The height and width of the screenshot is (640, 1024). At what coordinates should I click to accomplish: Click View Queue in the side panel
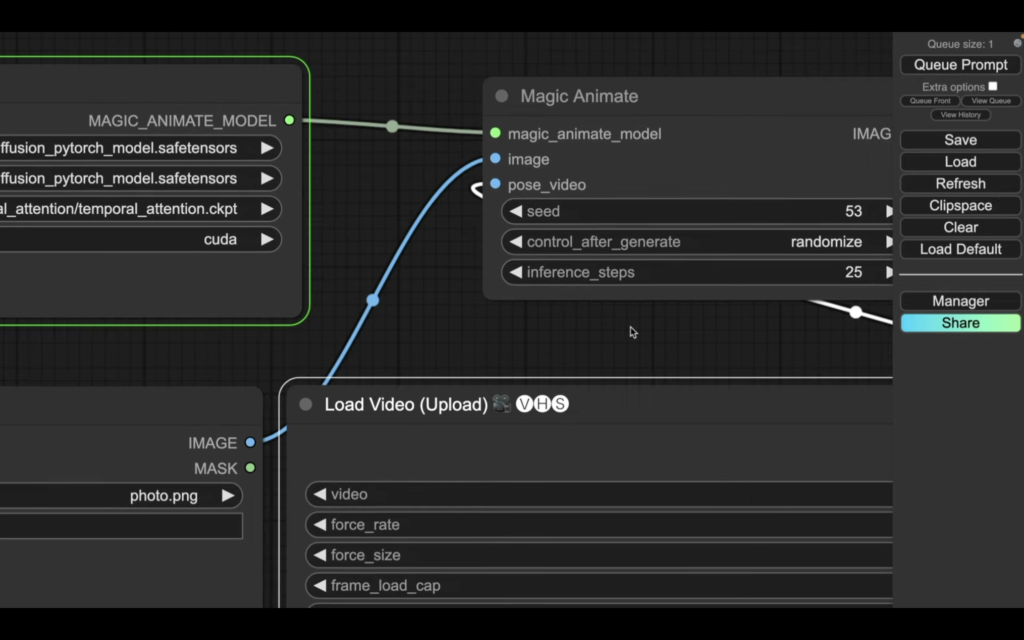coord(991,101)
